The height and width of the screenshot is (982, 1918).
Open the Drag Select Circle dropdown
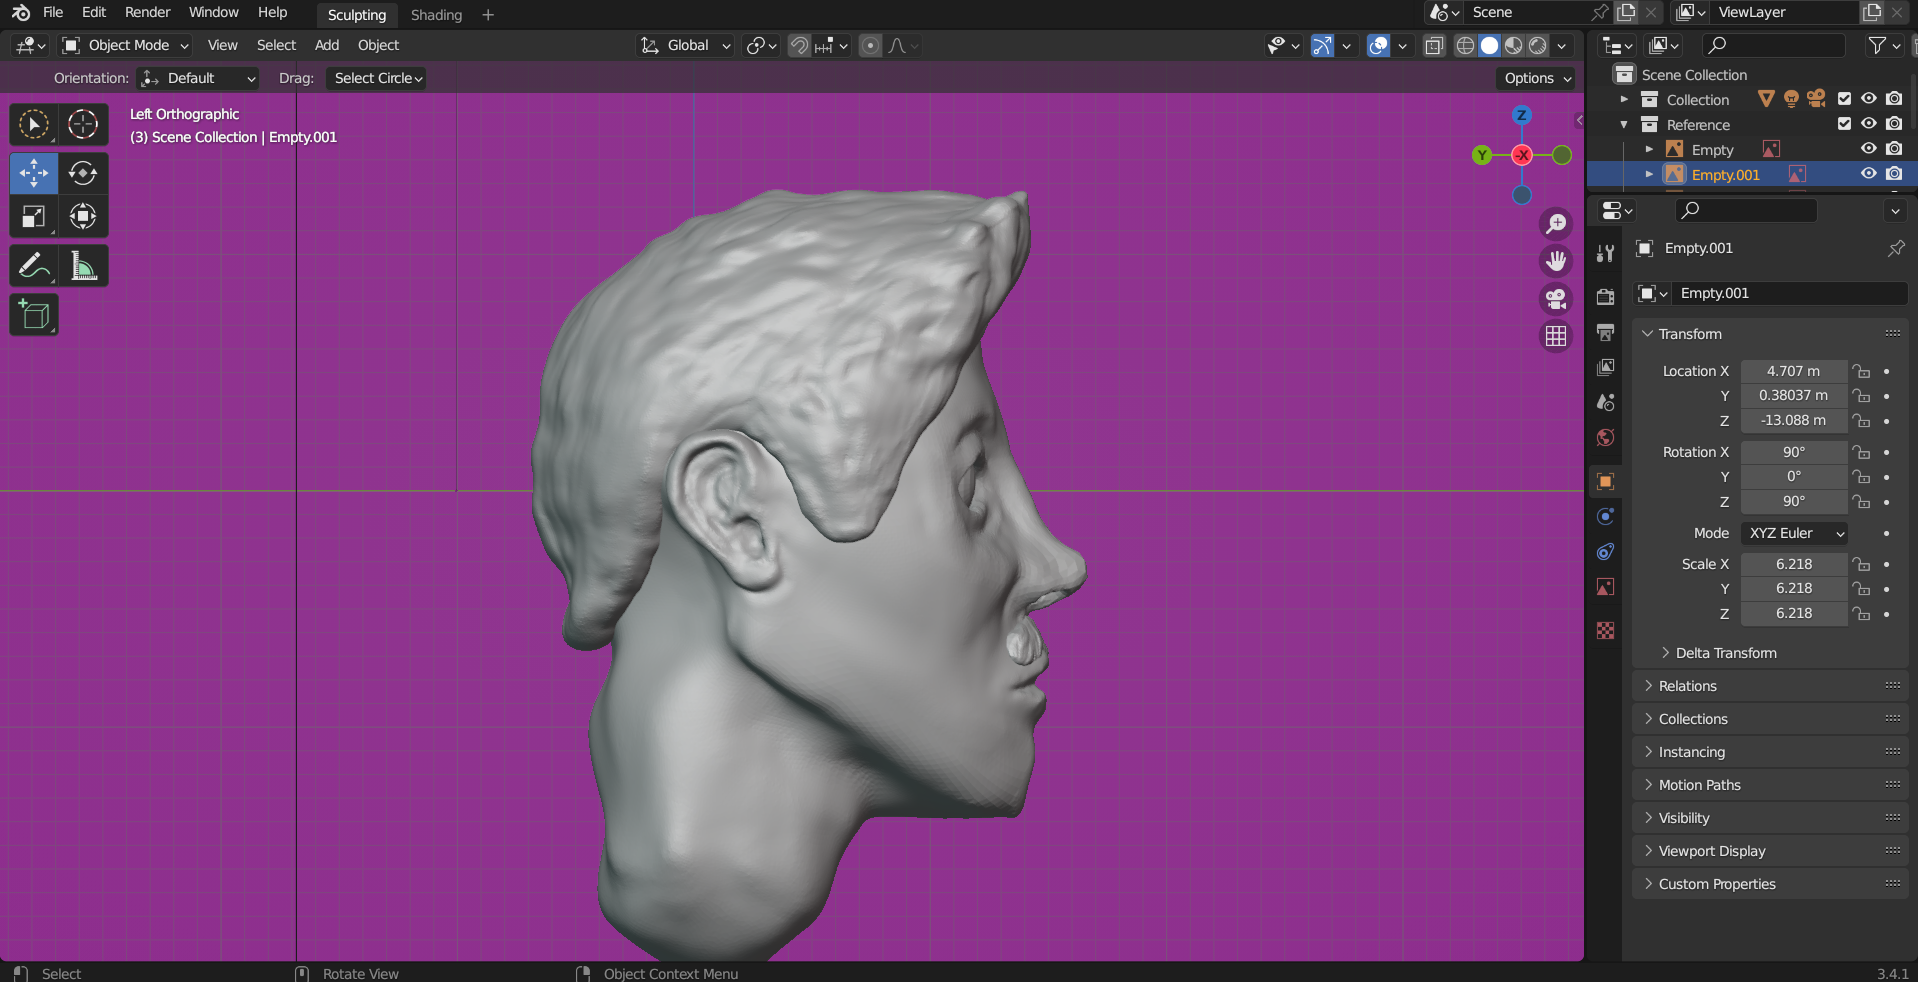coord(376,78)
